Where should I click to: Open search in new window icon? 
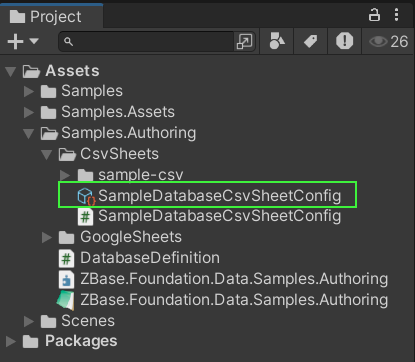(244, 42)
